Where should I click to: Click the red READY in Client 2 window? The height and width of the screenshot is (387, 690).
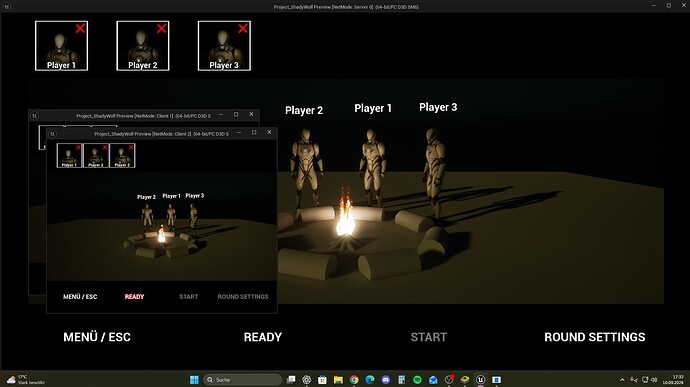tap(134, 297)
